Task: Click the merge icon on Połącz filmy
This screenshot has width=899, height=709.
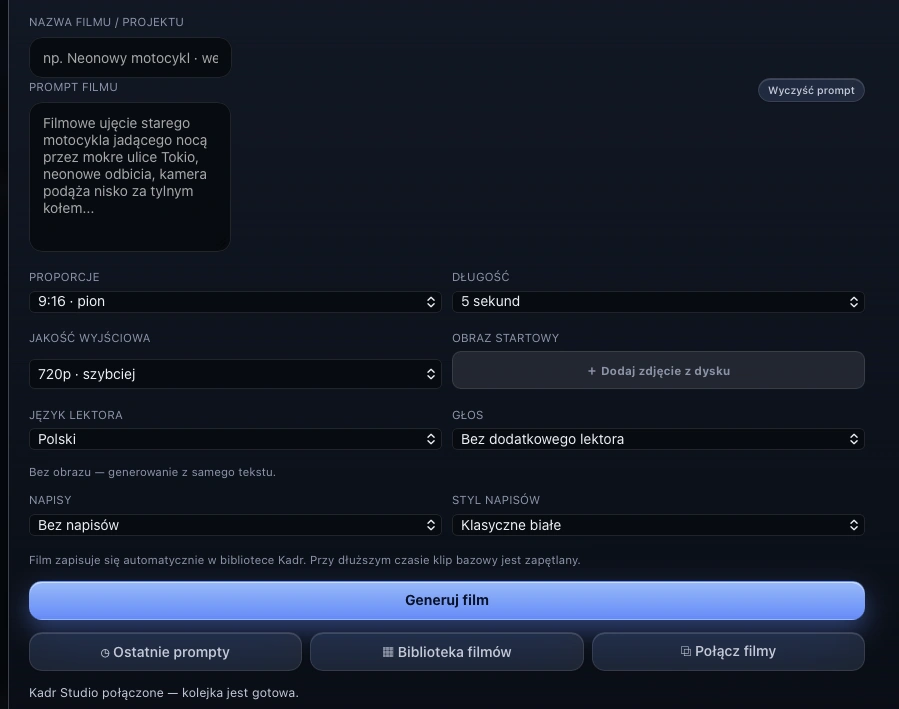Action: point(686,651)
